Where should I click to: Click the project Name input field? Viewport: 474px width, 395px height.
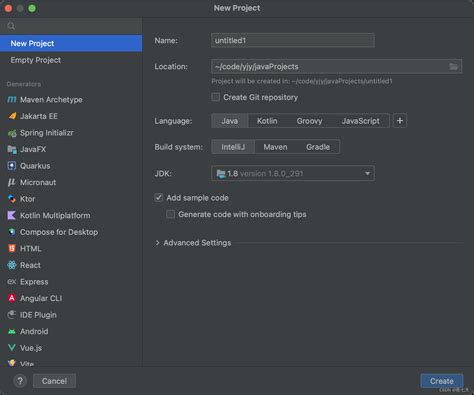293,40
